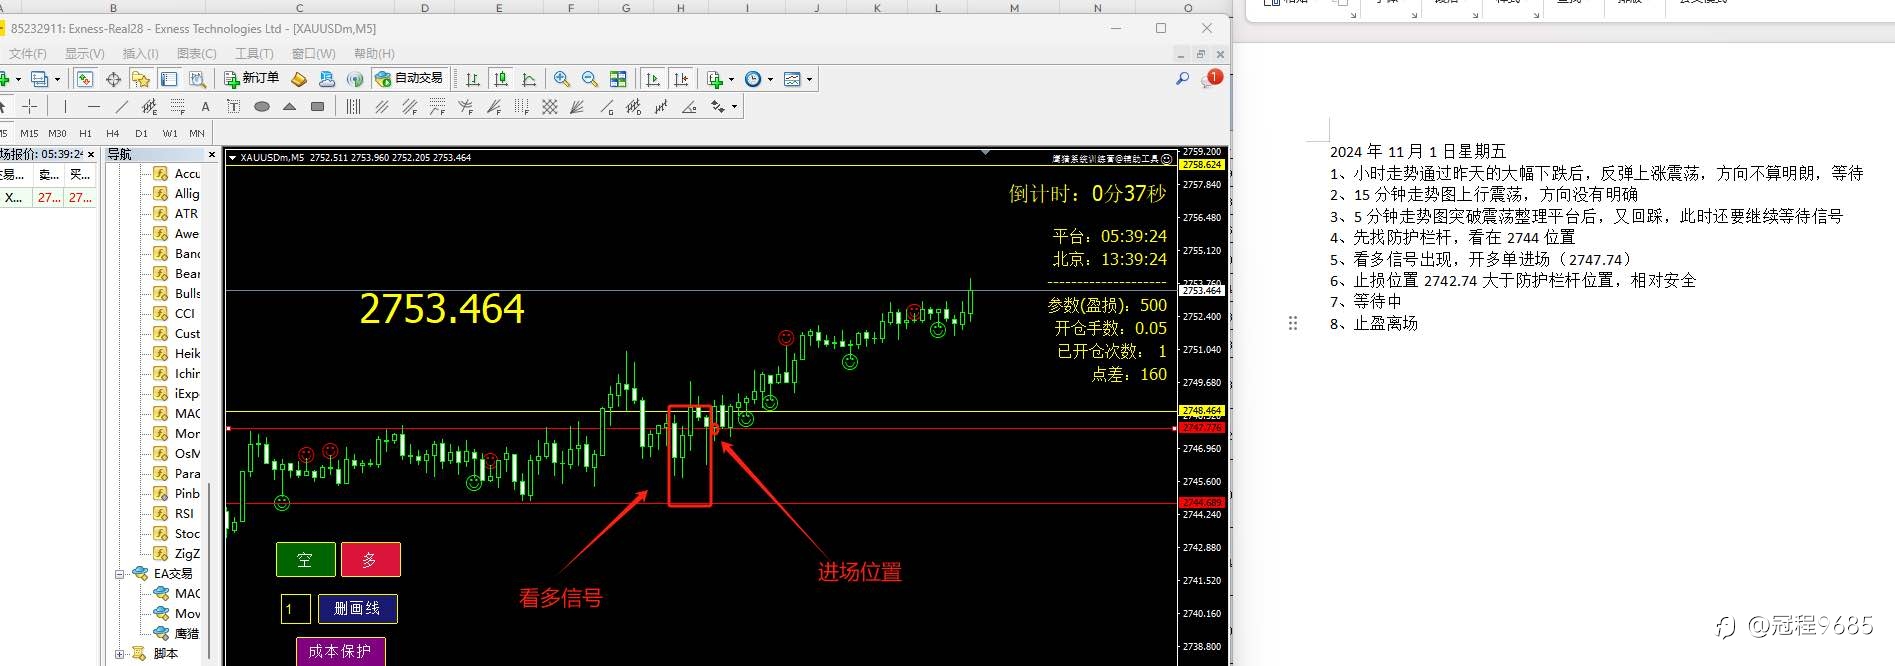The width and height of the screenshot is (1895, 666).
Task: Expand the 脚本 tree node
Action: point(119,654)
